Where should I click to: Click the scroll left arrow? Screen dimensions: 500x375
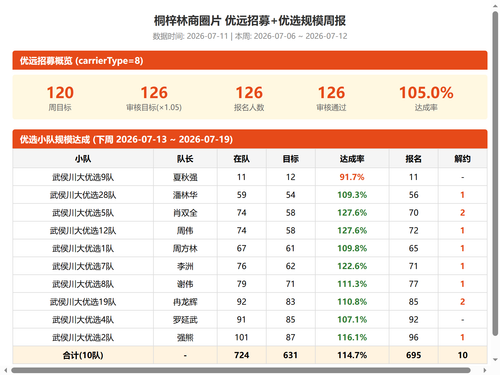(6, 370)
